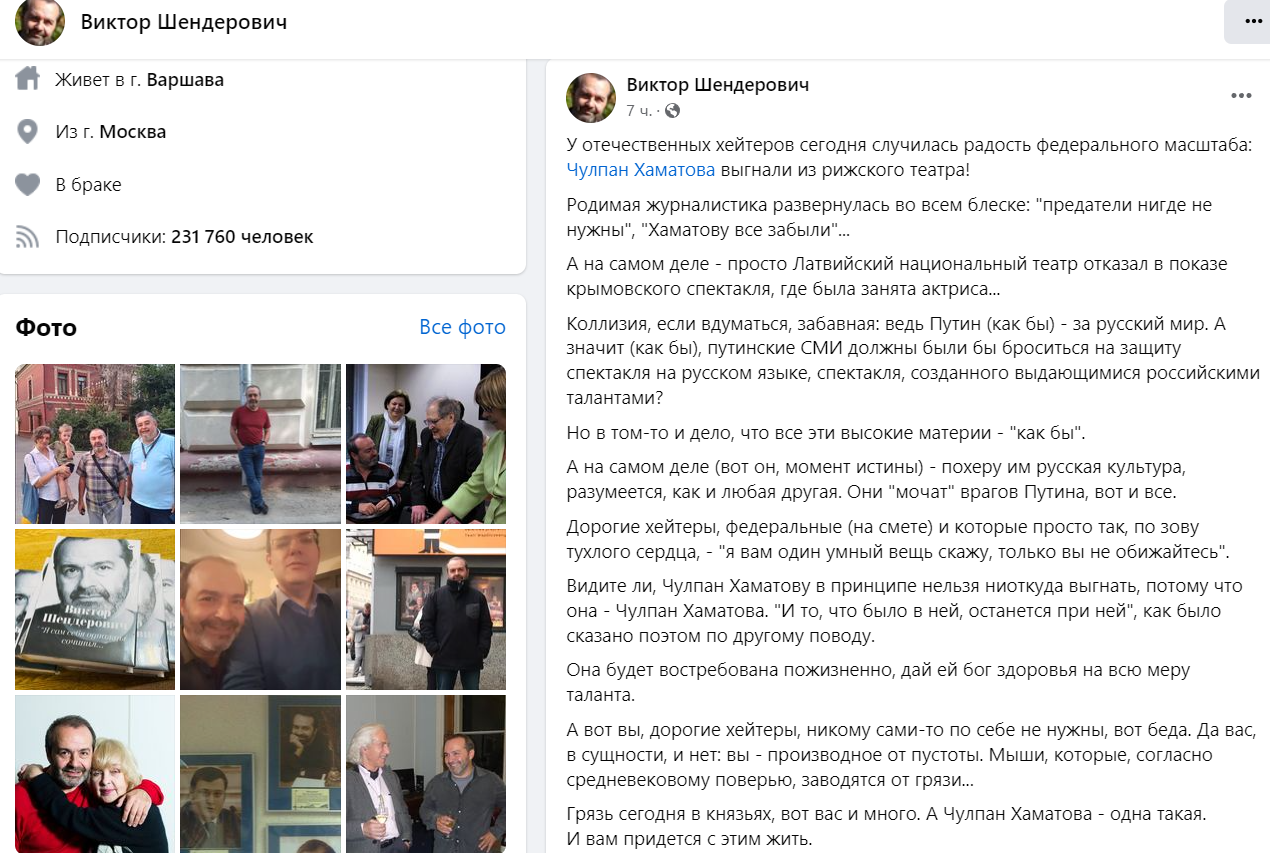Open photo of man in red shirt
1270x853 pixels.
(260, 444)
